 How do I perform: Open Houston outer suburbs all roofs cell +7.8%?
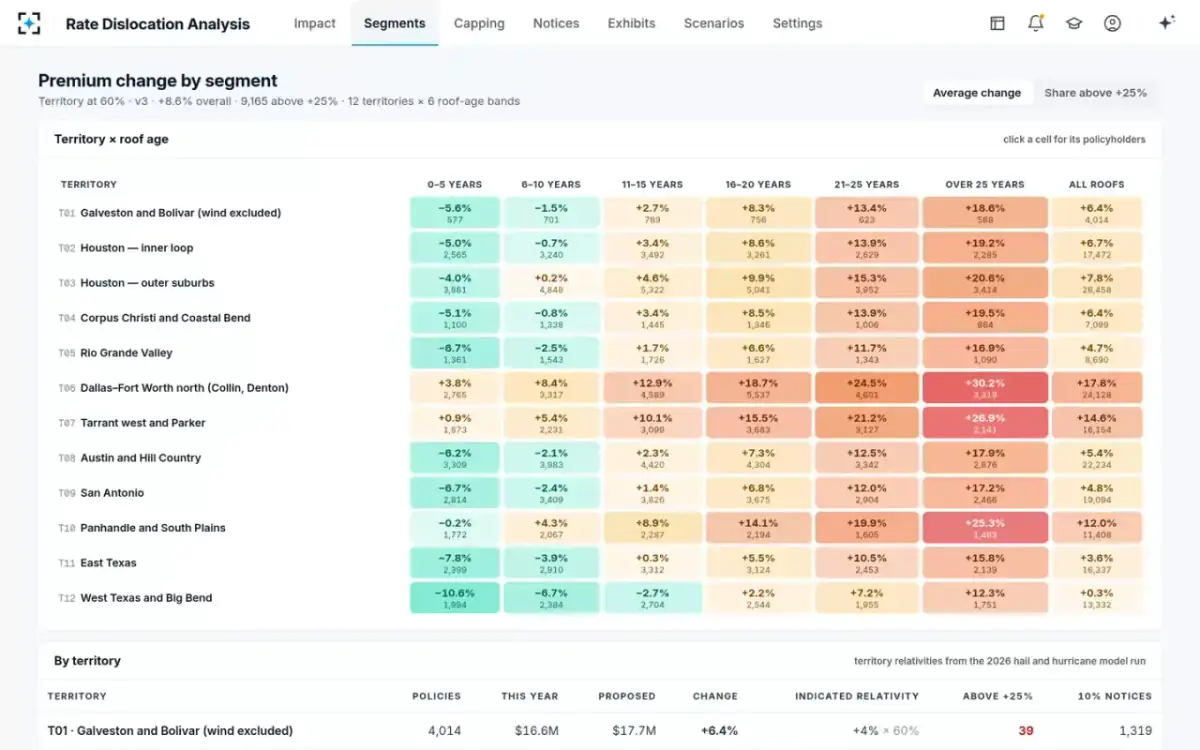[x=1097, y=283]
